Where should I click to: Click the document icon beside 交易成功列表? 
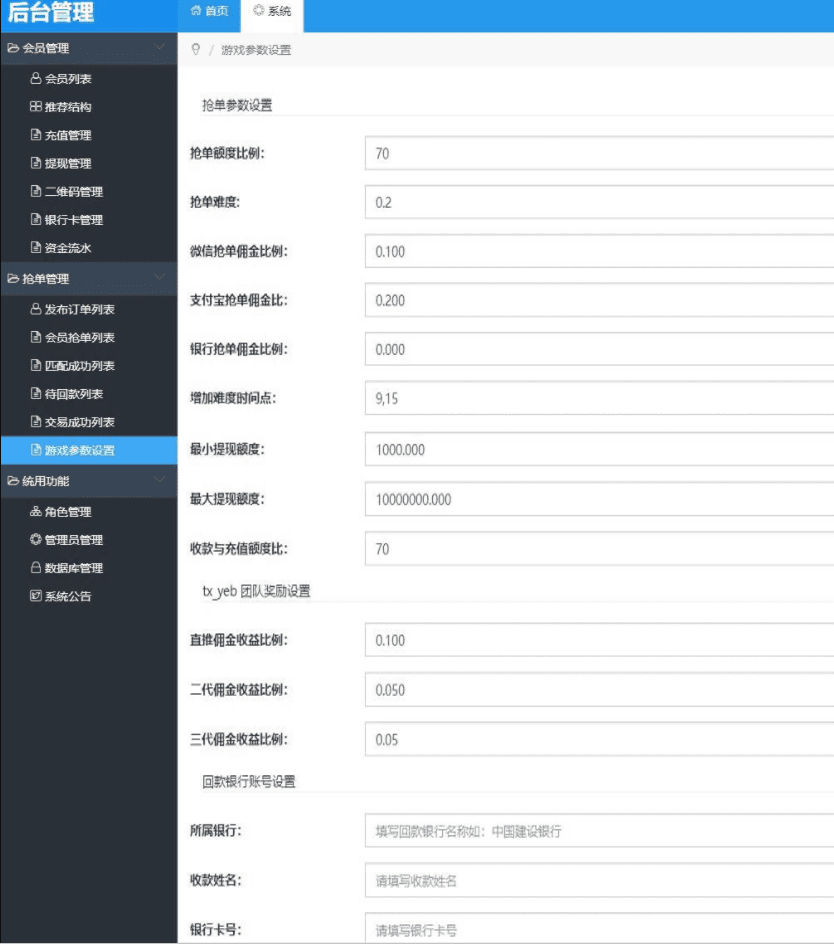pos(36,422)
